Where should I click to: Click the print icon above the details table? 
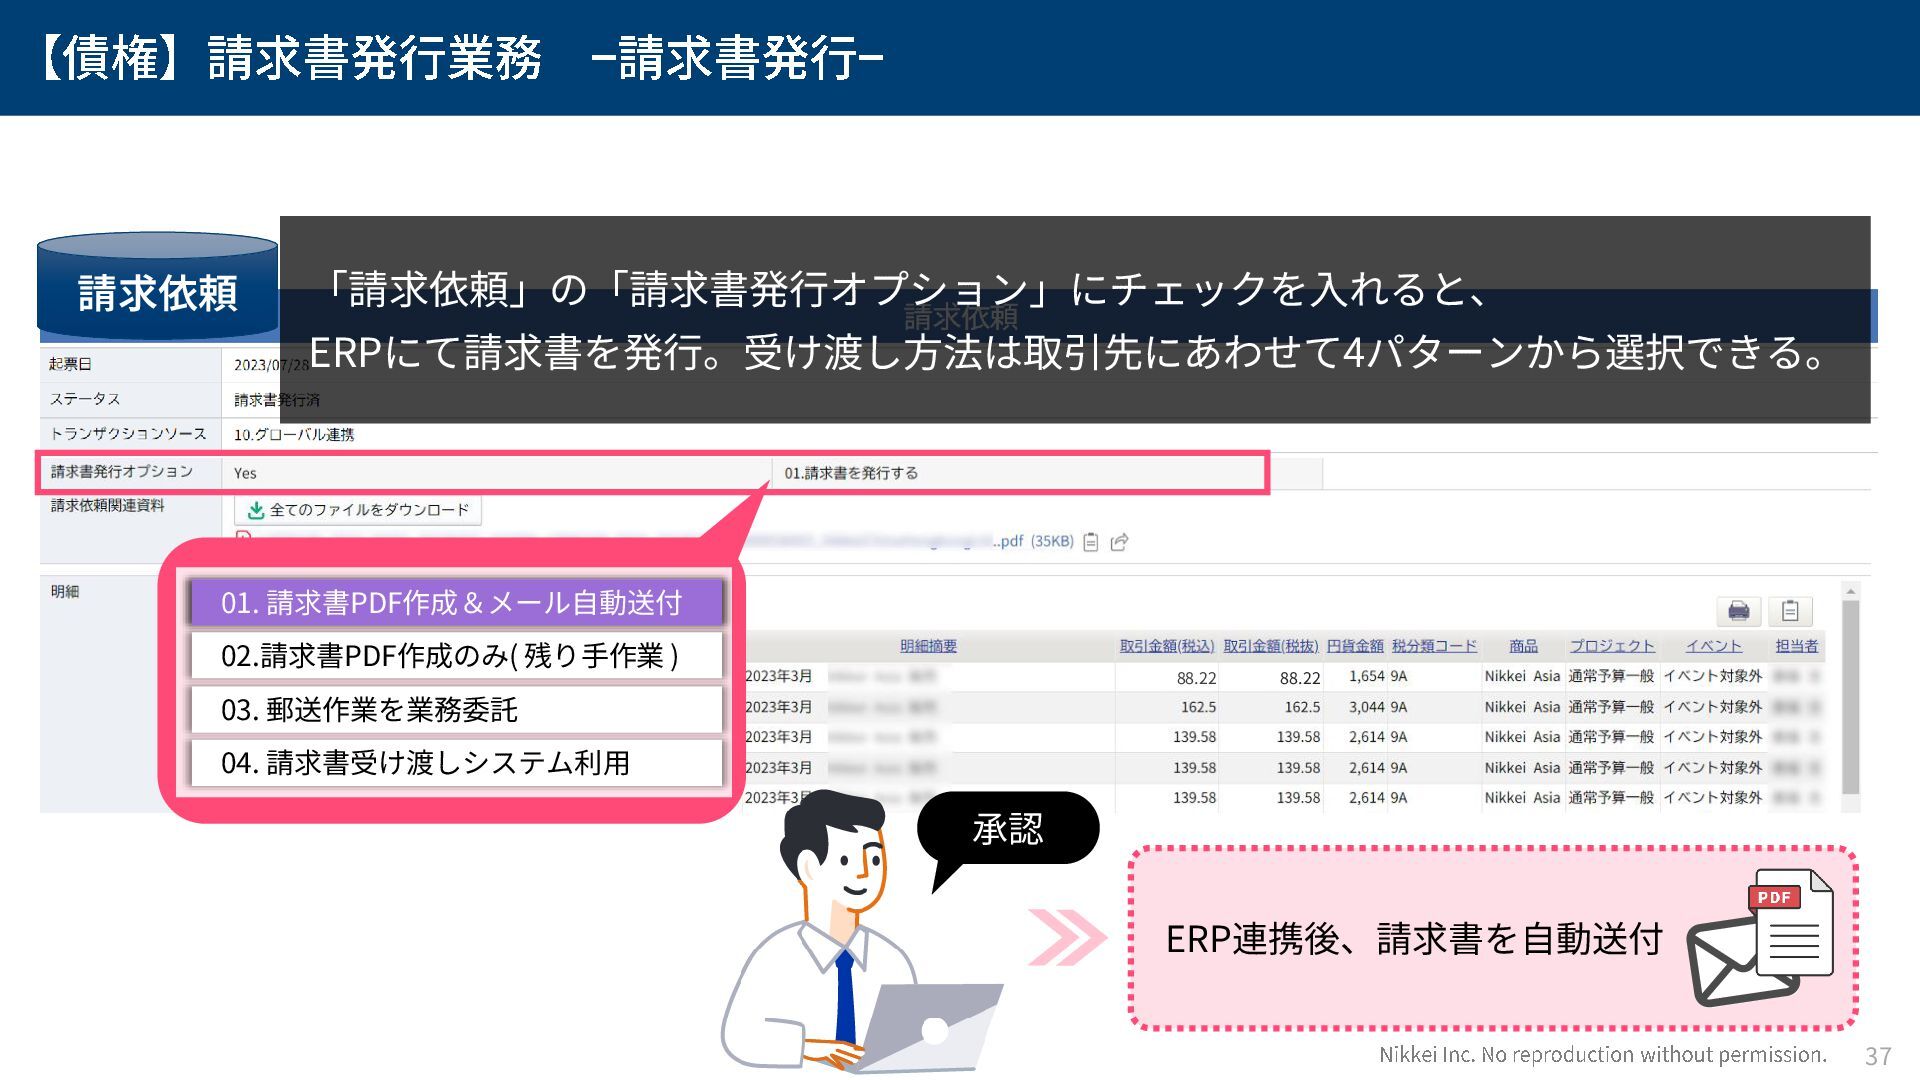click(x=1739, y=611)
